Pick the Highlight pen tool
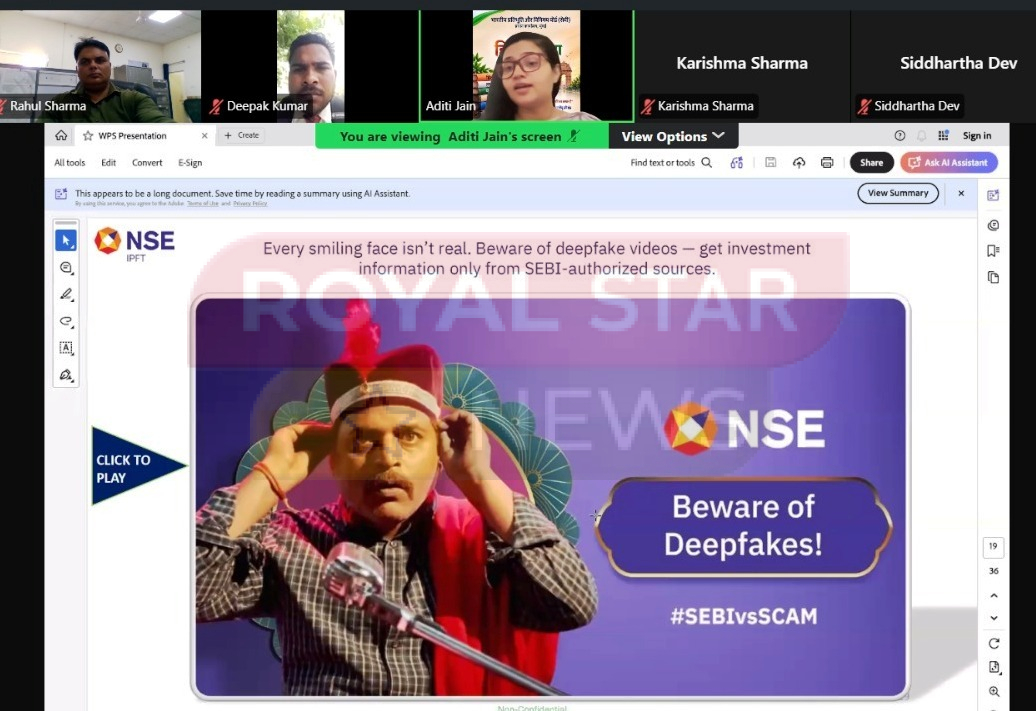Viewport: 1036px width, 711px height. [66, 294]
